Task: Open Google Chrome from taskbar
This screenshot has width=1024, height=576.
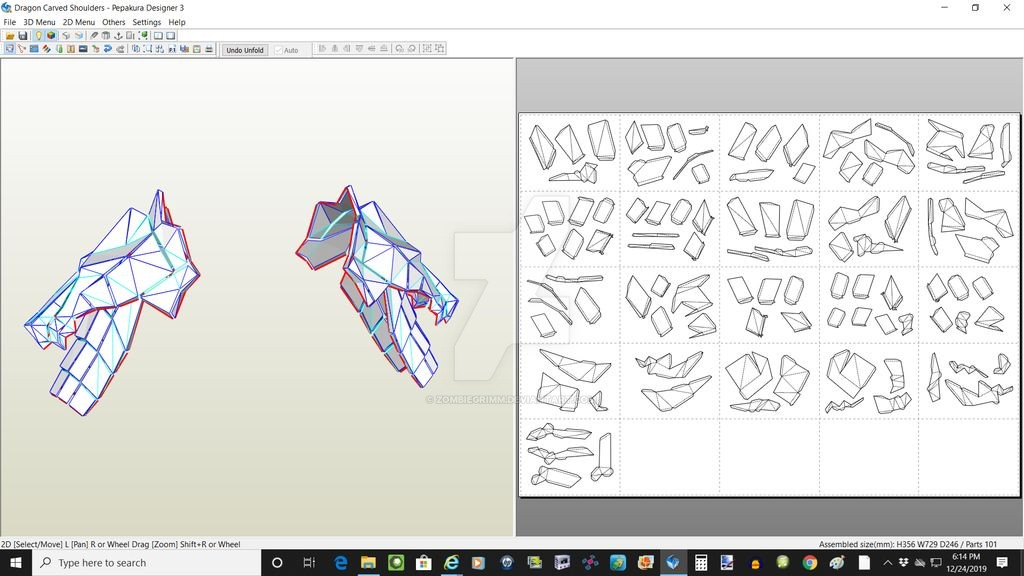Action: pos(810,563)
